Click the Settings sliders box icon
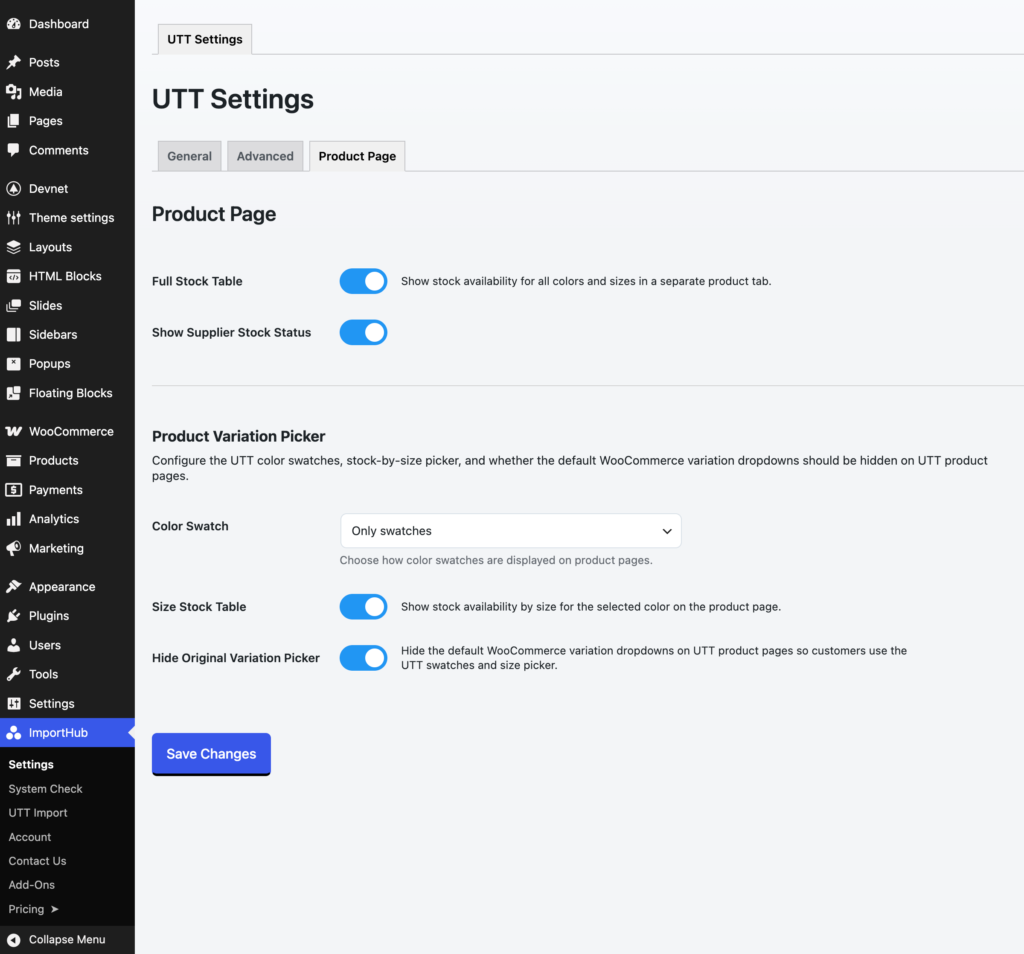The width and height of the screenshot is (1024, 954). click(x=14, y=704)
